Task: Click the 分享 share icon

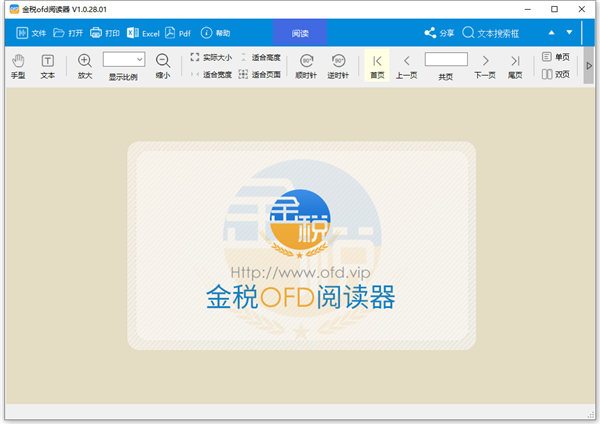Action: tap(430, 33)
